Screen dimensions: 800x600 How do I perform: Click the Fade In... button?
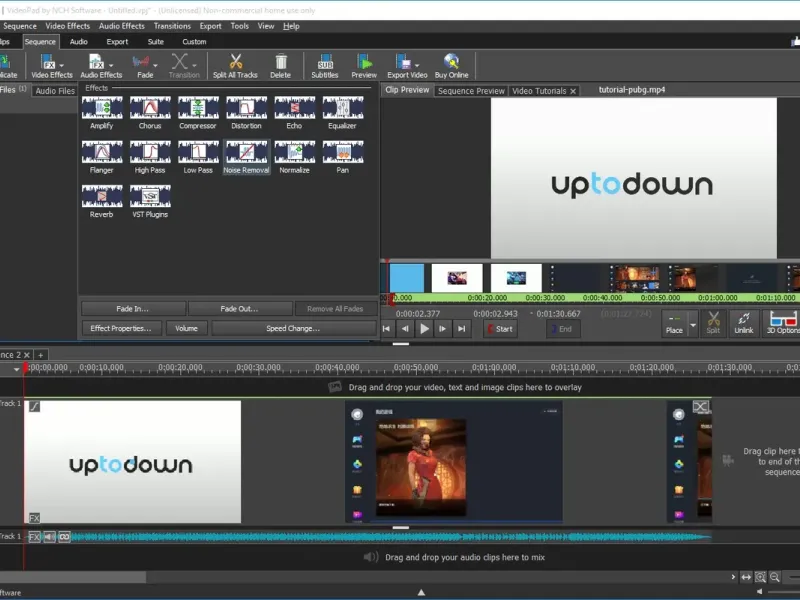[x=133, y=309]
